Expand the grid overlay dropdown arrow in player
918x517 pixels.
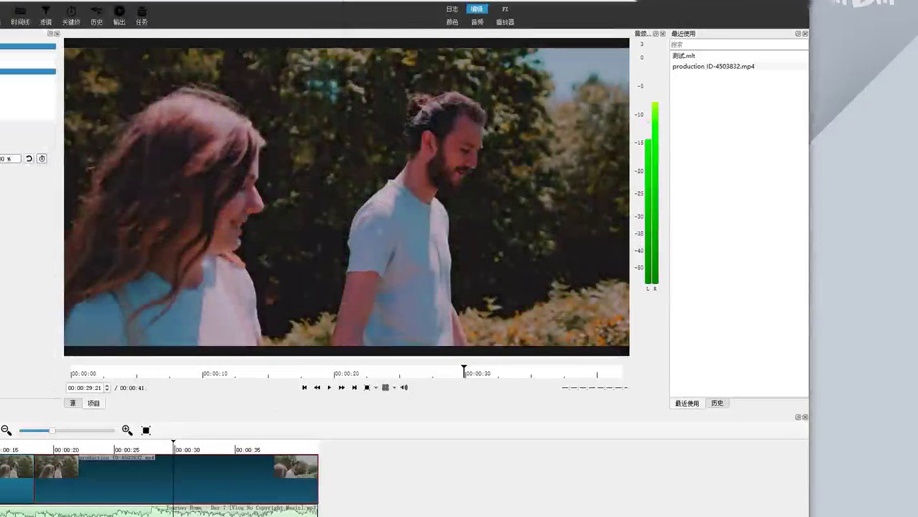pos(394,388)
